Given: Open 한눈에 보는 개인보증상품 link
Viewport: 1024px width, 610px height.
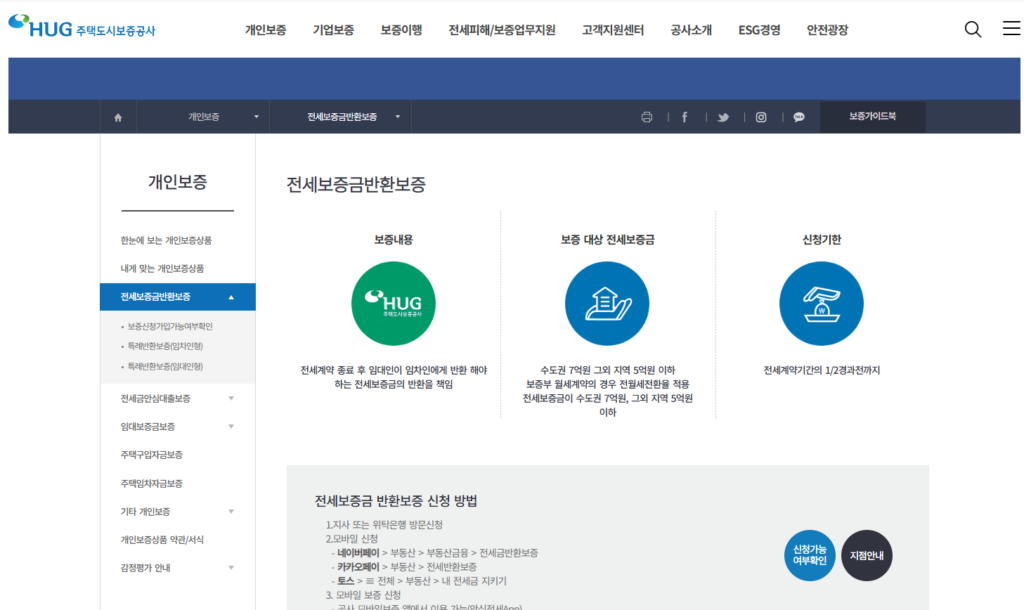Looking at the screenshot, I should [x=166, y=240].
